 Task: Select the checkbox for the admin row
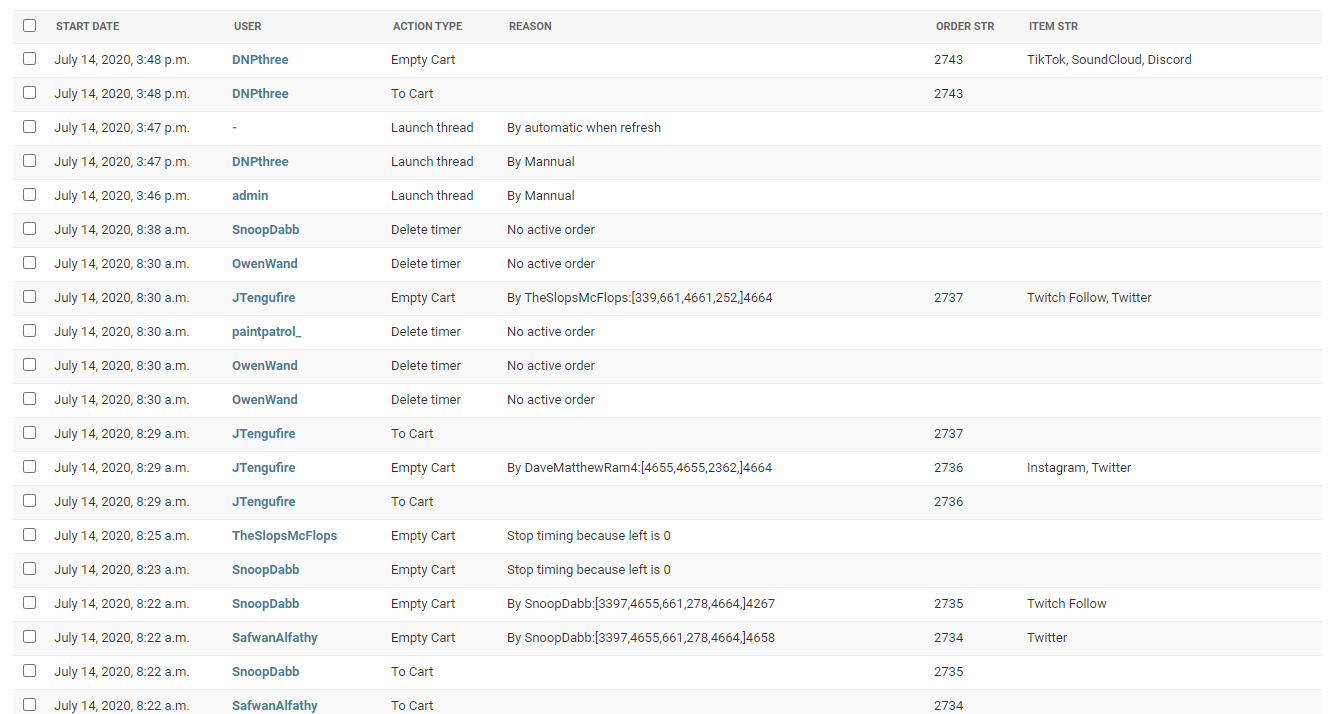[x=29, y=195]
